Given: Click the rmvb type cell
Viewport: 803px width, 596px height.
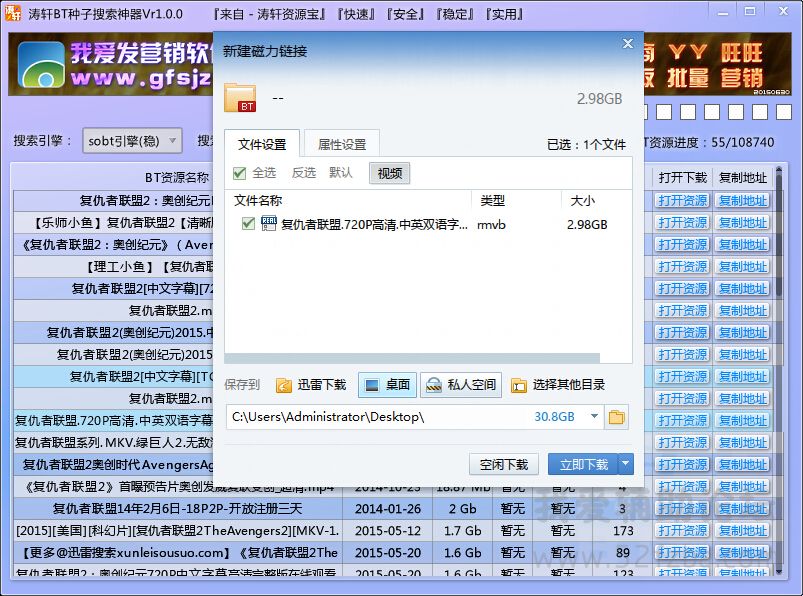Looking at the screenshot, I should pos(492,225).
